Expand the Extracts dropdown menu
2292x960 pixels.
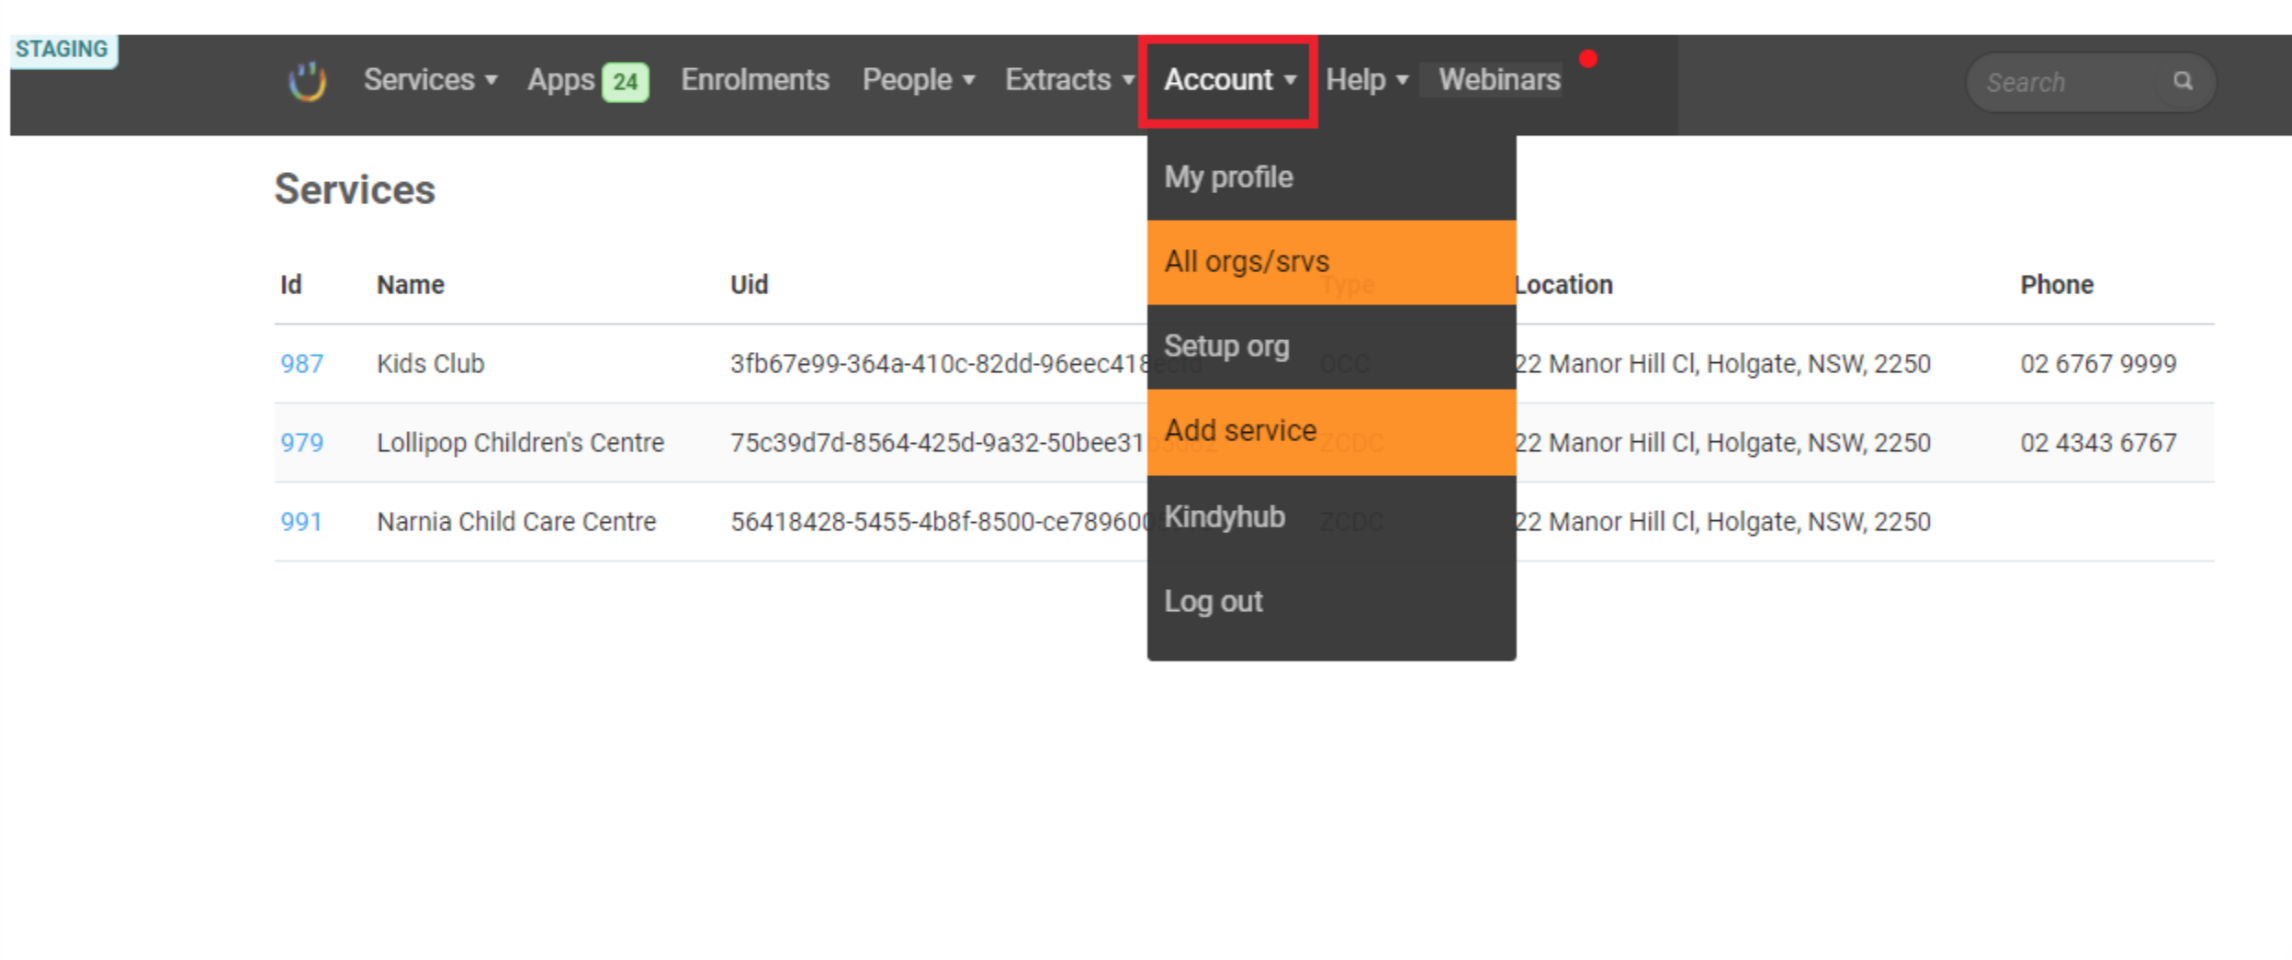click(x=1069, y=80)
